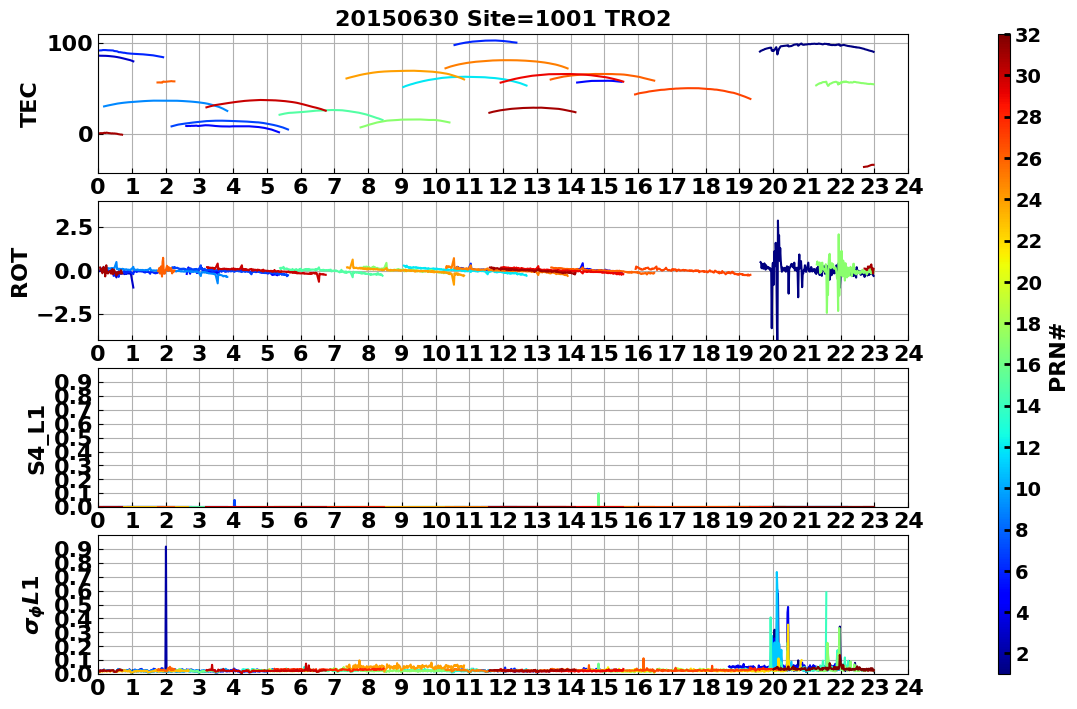
Task: Click the light green TEC curve near hour 22
Action: coord(845,82)
